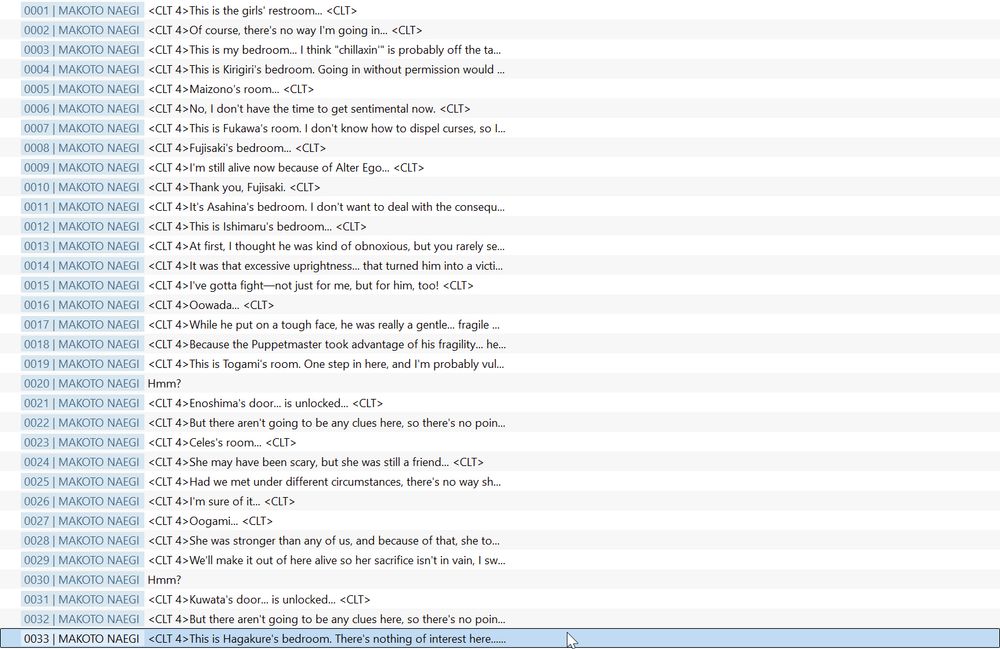
Task: Click the '0023 | MAKOTO NAEGI' speaker label
Action: (82, 442)
